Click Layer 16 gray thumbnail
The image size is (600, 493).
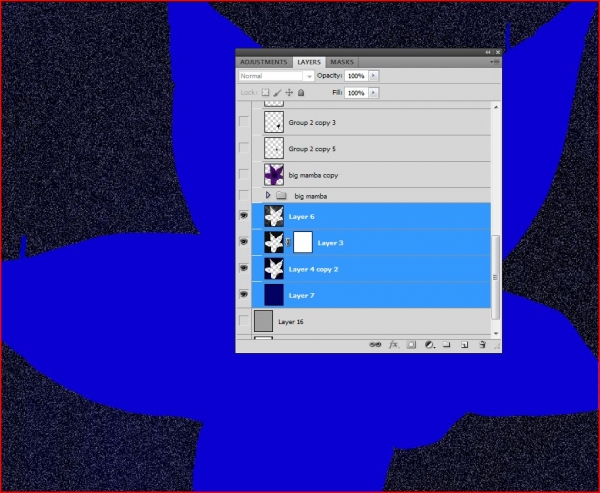tap(263, 321)
